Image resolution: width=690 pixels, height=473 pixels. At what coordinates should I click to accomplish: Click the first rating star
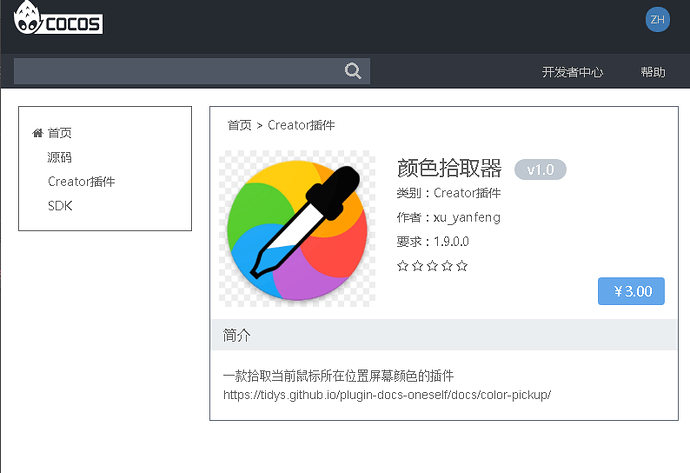tap(403, 266)
